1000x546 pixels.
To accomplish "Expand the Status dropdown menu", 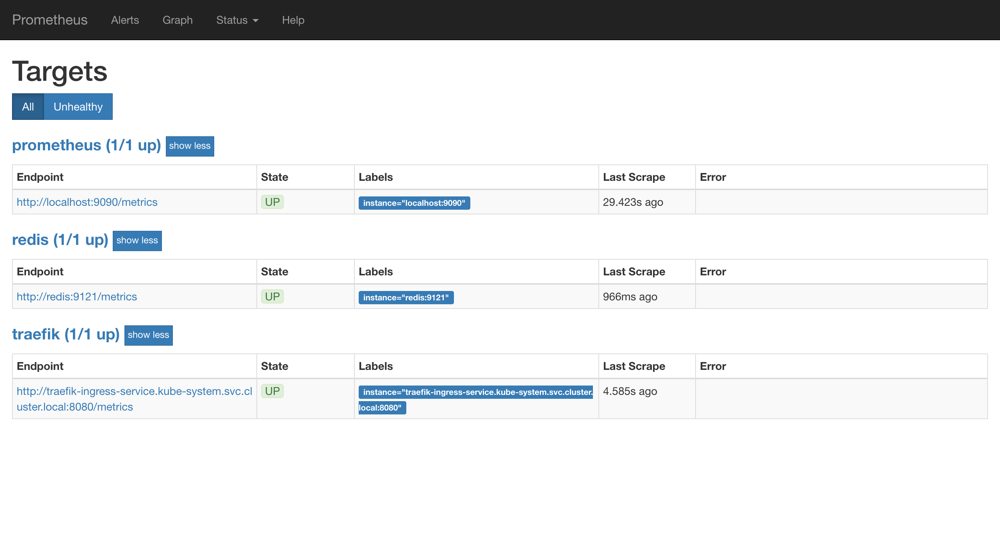I will [x=237, y=20].
